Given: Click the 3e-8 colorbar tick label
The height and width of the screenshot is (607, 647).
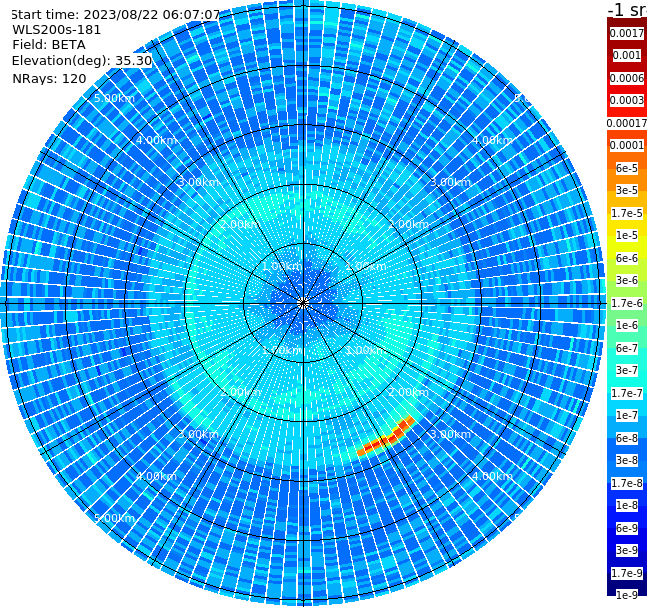Looking at the screenshot, I should pos(627,460).
